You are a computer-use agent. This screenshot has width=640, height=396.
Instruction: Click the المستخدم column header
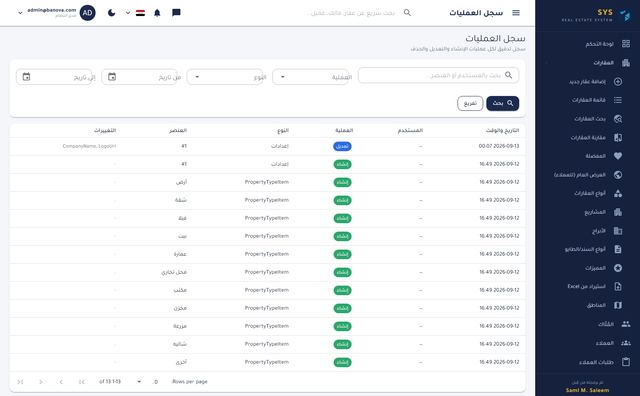tap(410, 130)
